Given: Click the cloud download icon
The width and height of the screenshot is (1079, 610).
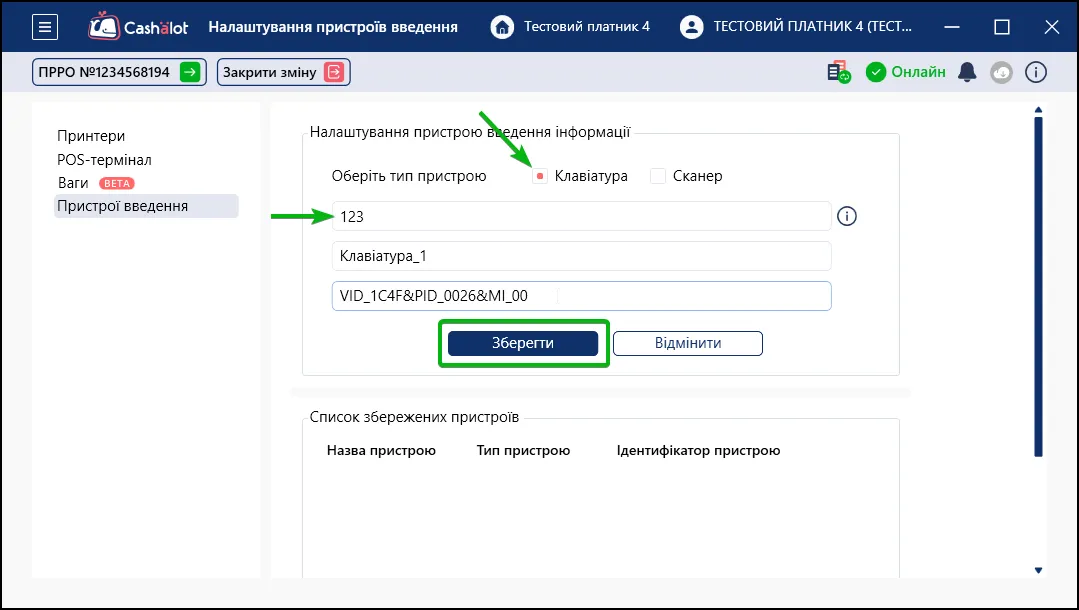Looking at the screenshot, I should (x=1001, y=72).
